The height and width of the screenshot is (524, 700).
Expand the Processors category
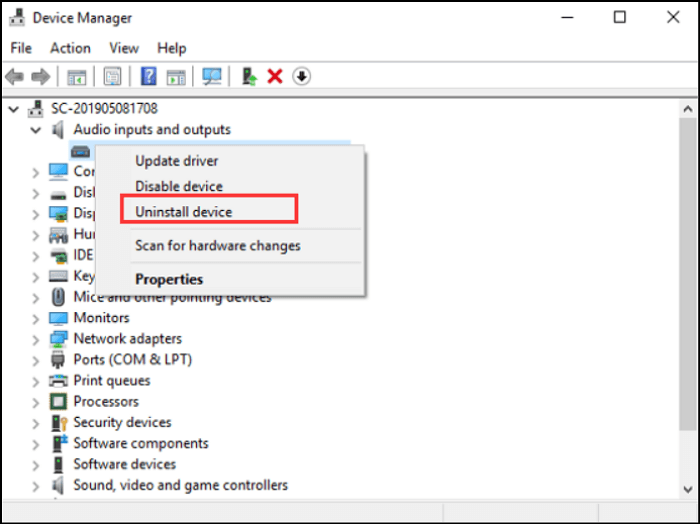tap(36, 402)
